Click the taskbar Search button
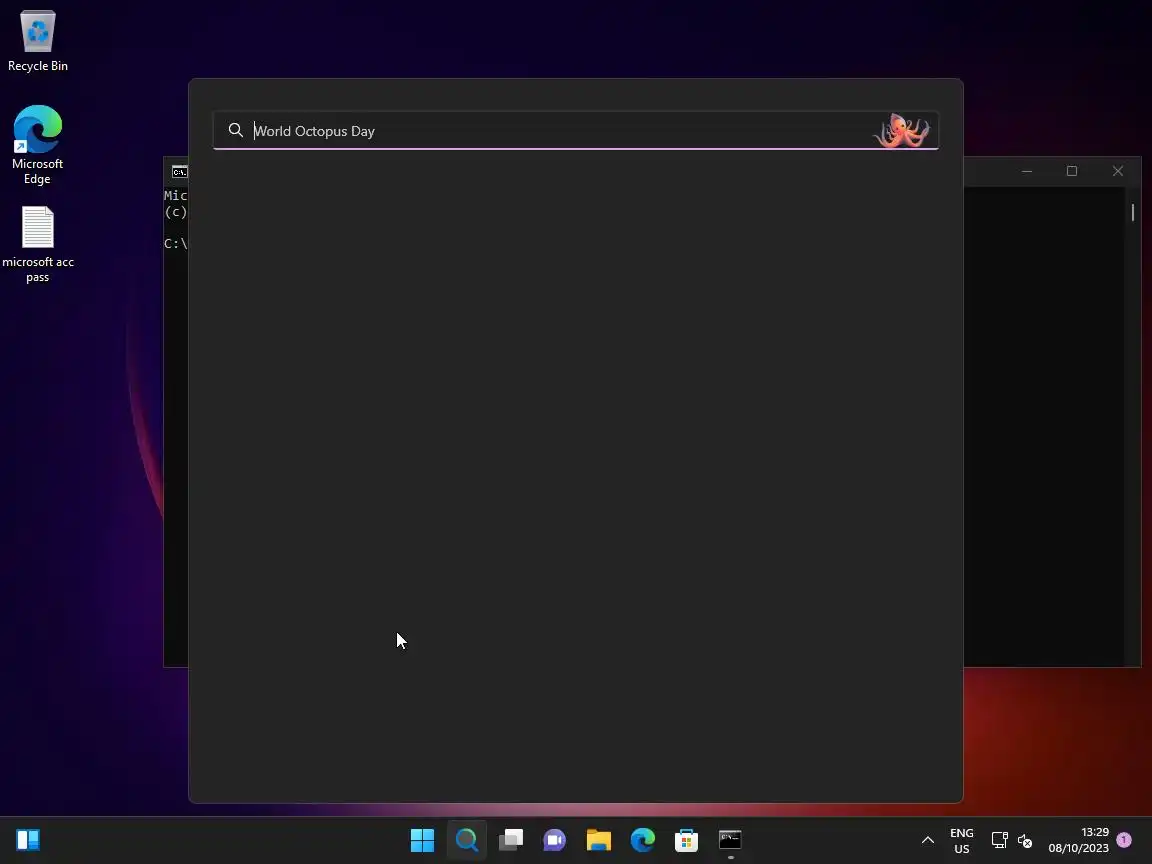 click(467, 840)
